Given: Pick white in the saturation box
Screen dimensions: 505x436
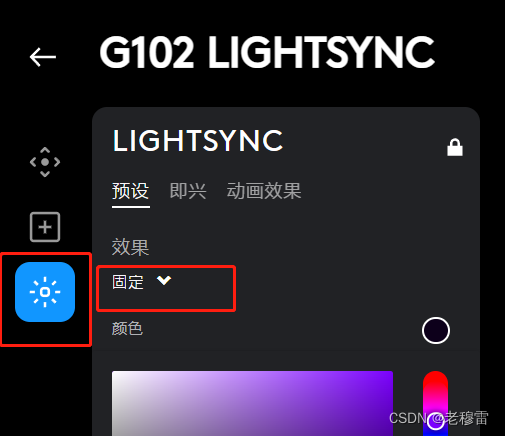Looking at the screenshot, I should pos(115,374).
